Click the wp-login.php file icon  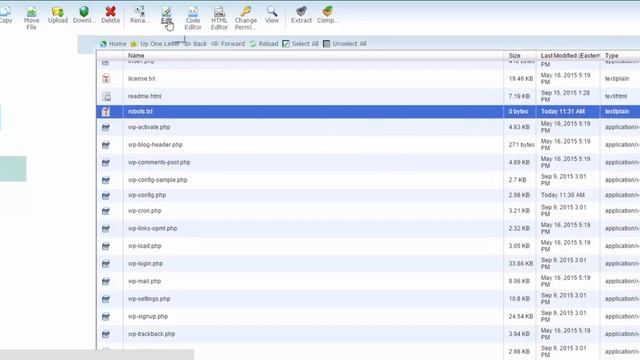coord(106,264)
